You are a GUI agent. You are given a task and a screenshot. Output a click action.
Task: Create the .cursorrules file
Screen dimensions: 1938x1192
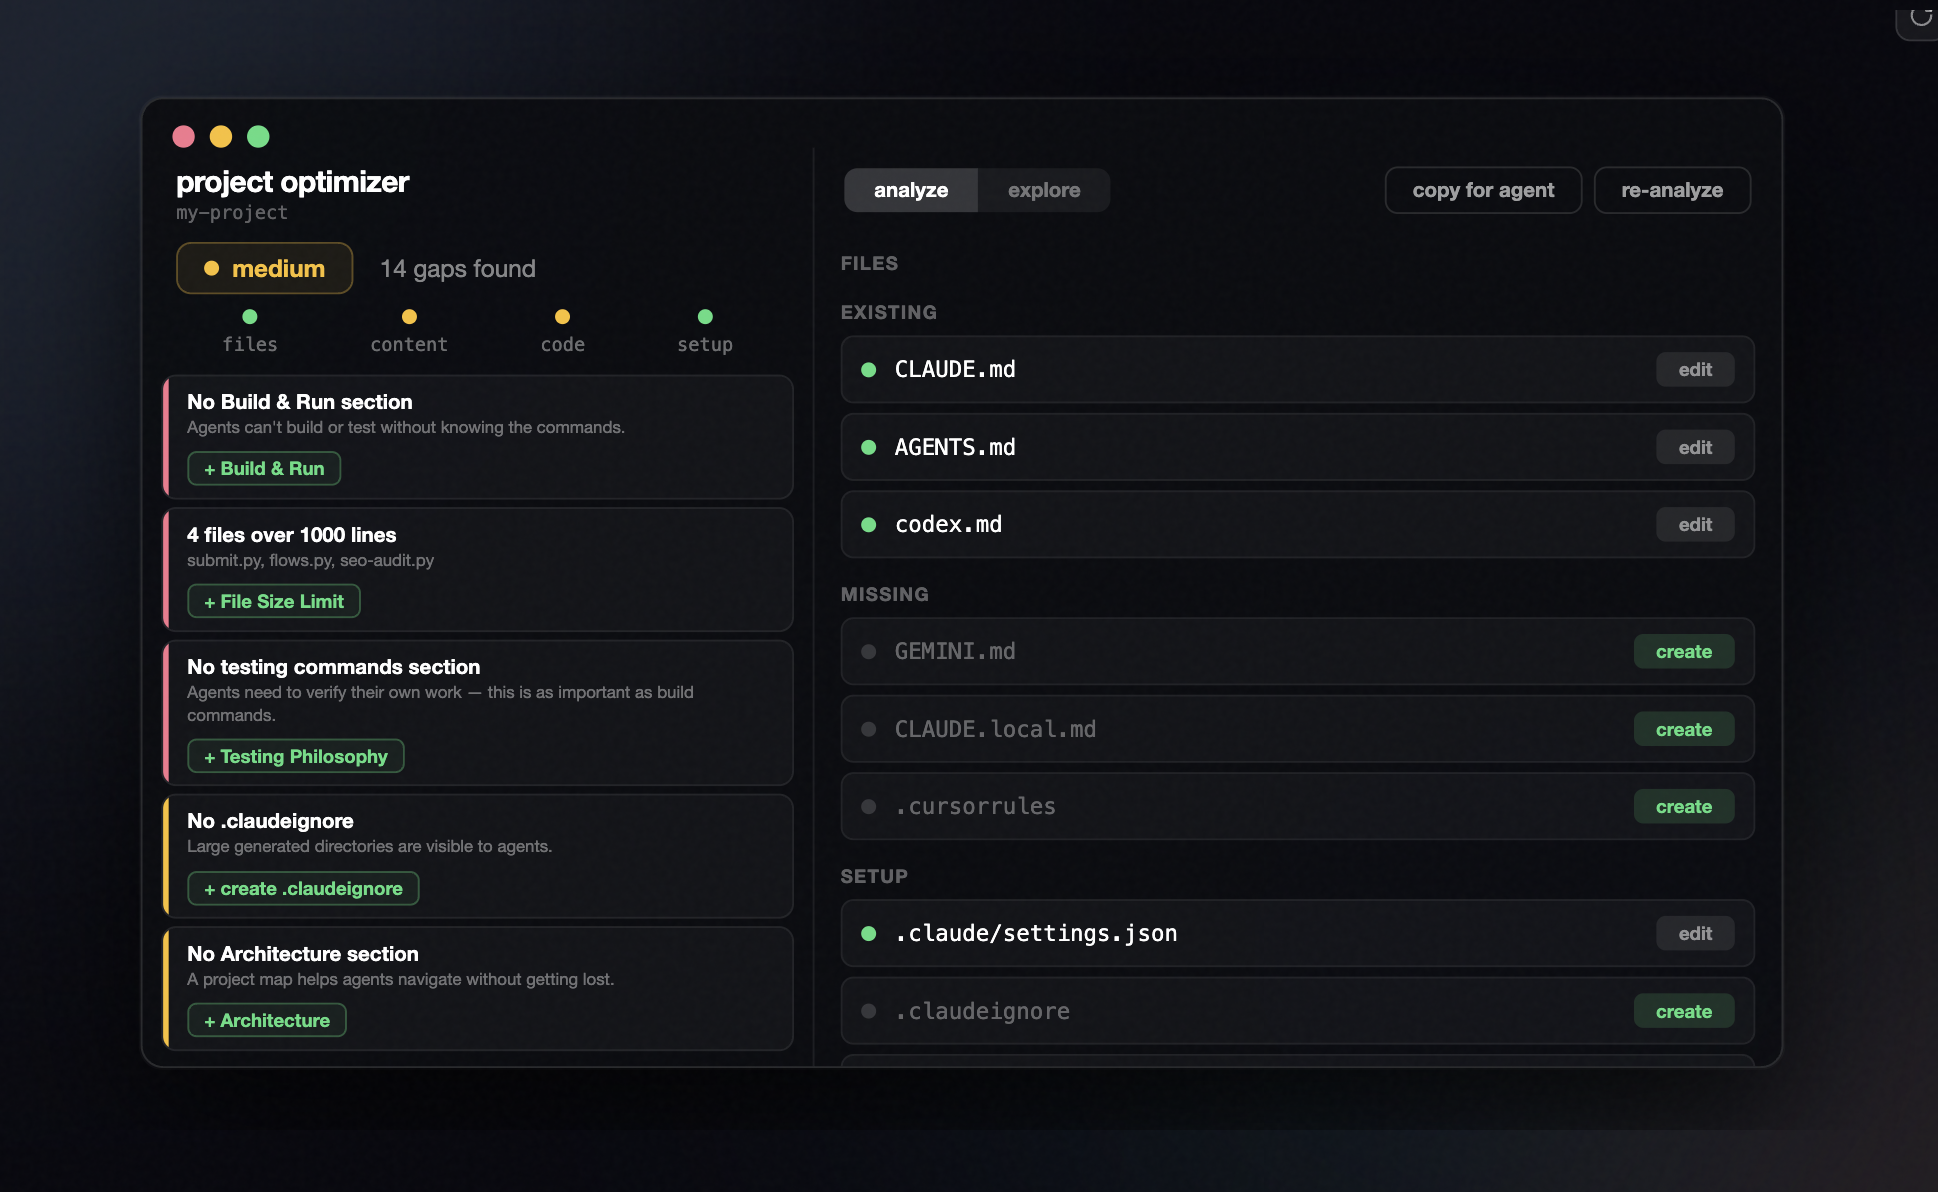point(1684,806)
